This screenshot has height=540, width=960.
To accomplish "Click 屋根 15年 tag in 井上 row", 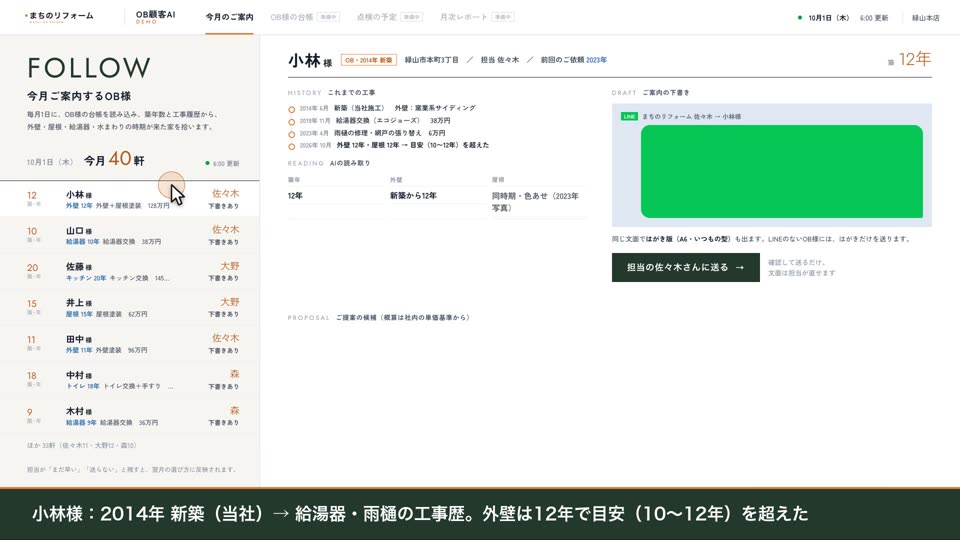I will pyautogui.click(x=79, y=314).
